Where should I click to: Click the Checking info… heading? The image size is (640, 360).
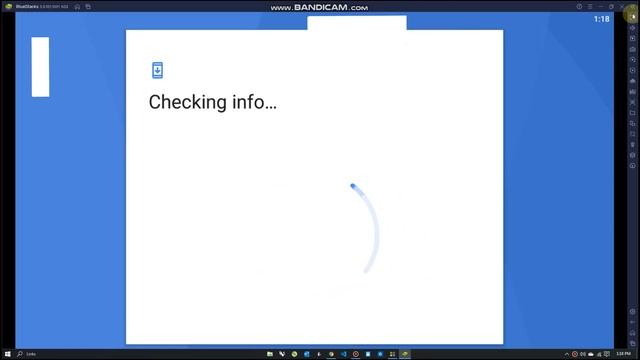(x=213, y=102)
